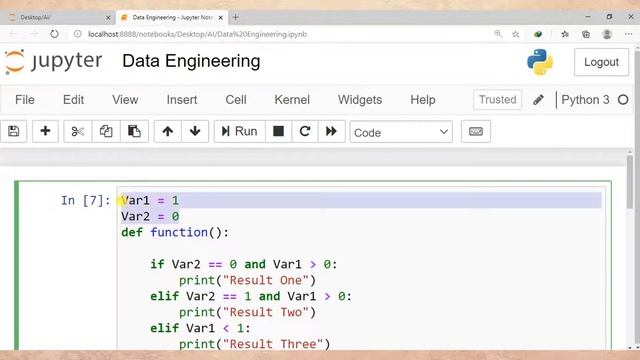This screenshot has width=640, height=360.
Task: Open the View menu
Action: tap(125, 100)
